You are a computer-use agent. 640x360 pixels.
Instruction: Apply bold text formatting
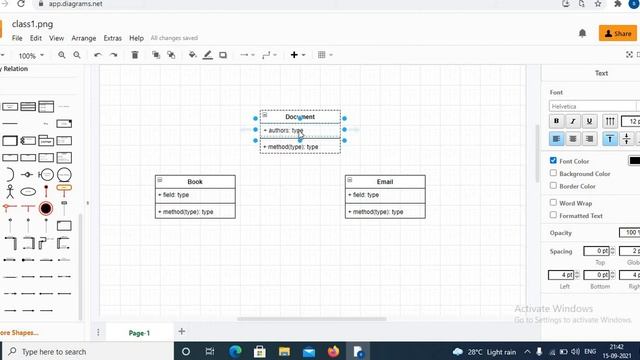tap(556, 121)
